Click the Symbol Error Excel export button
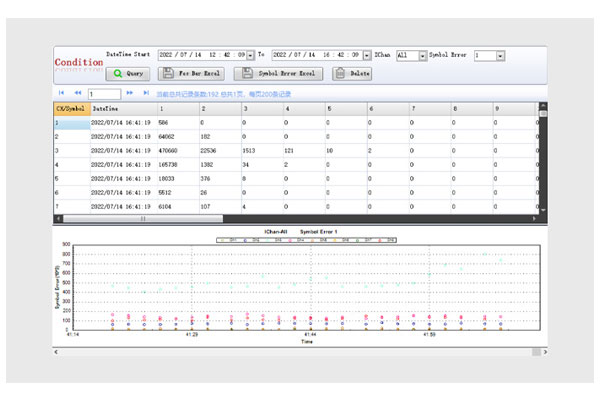 tap(278, 73)
